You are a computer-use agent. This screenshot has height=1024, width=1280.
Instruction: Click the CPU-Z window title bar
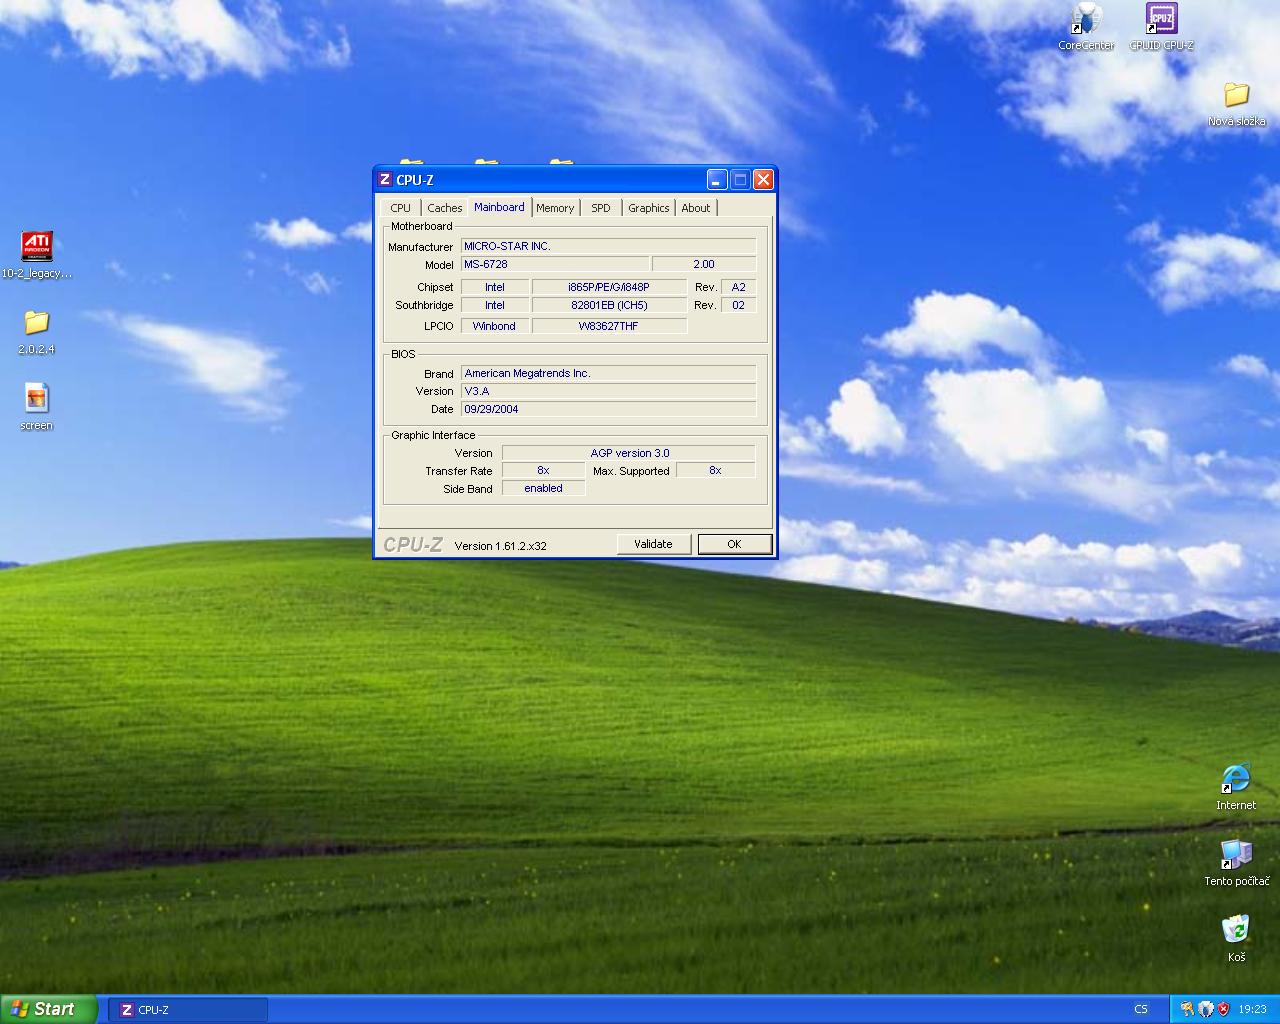pyautogui.click(x=575, y=180)
